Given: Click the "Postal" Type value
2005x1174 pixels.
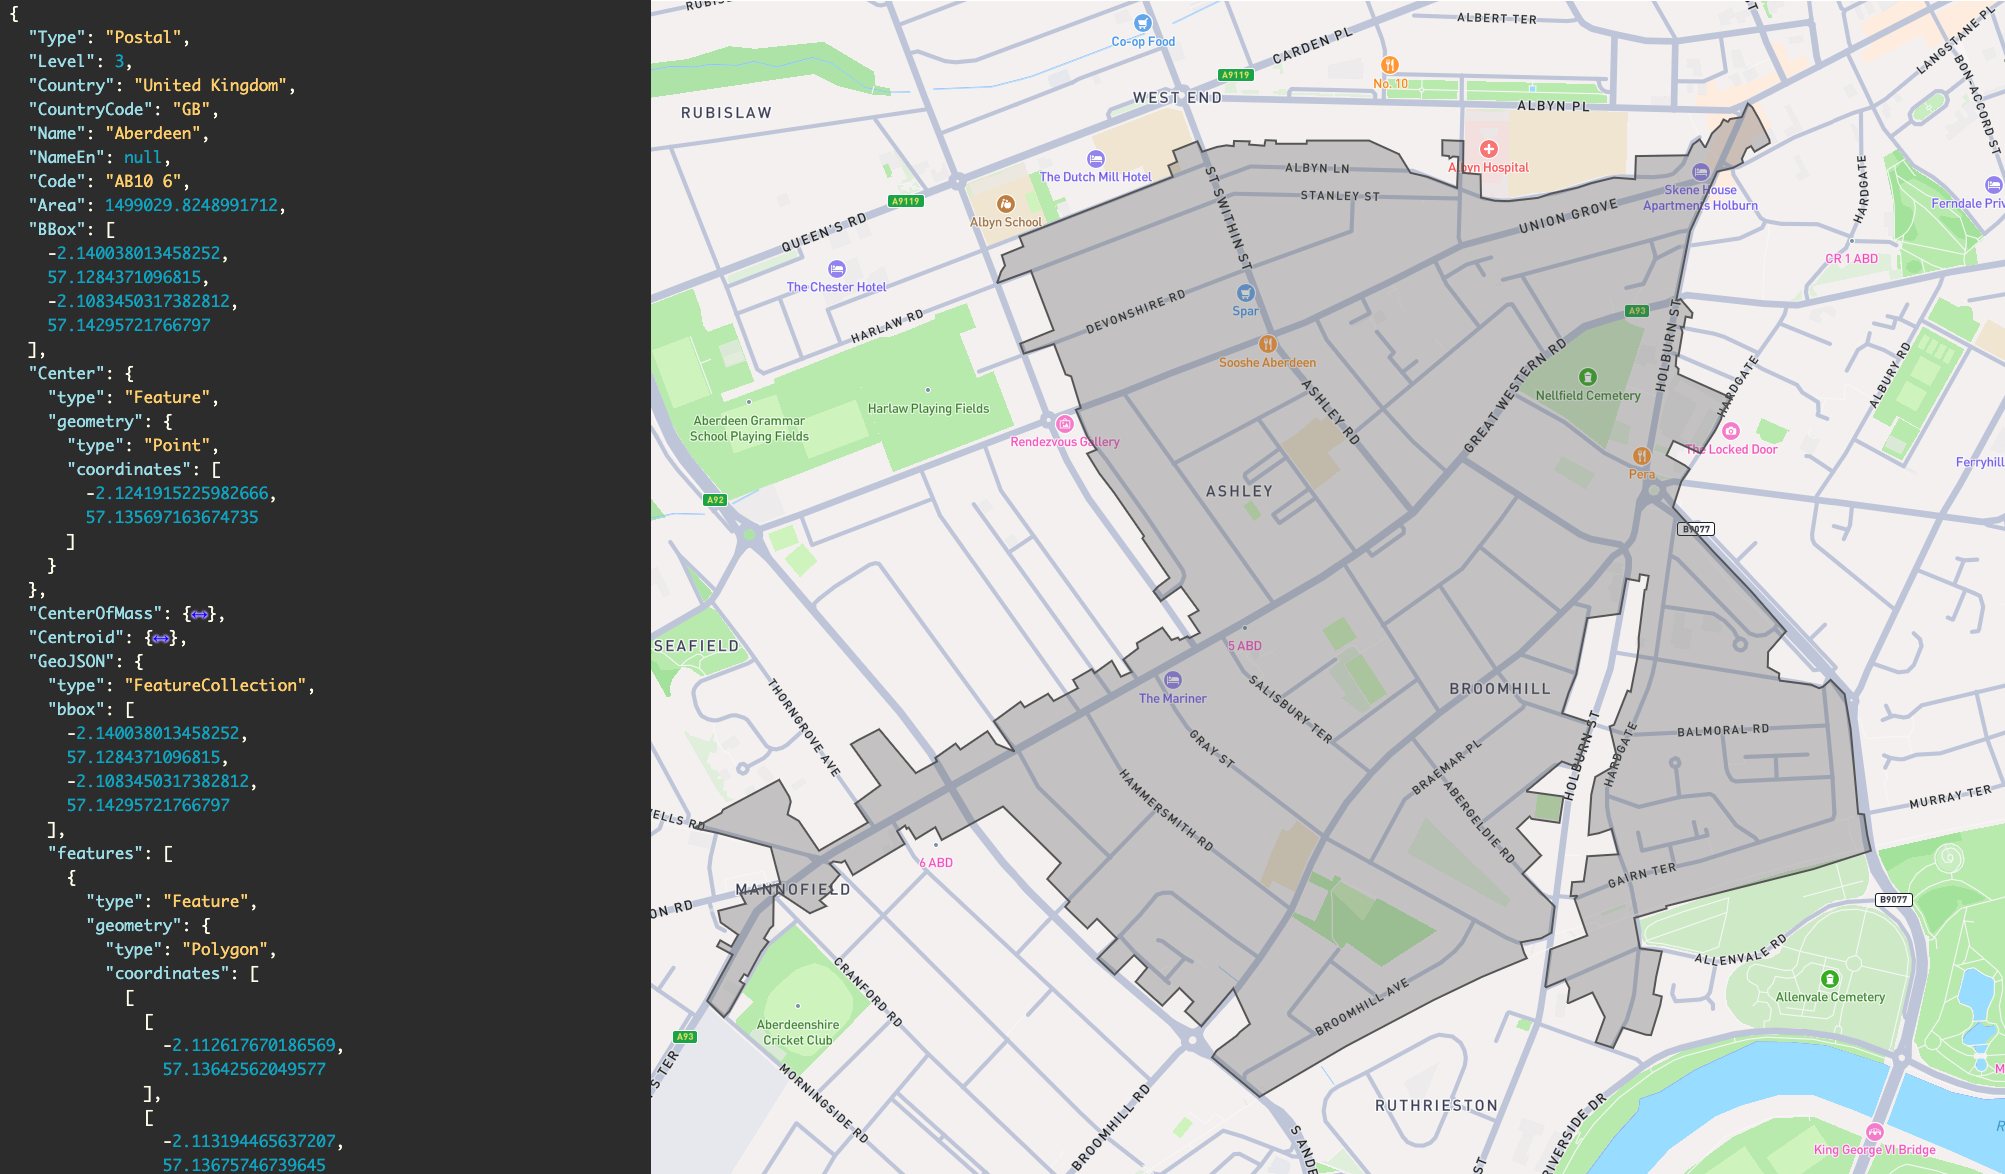Looking at the screenshot, I should tap(143, 38).
